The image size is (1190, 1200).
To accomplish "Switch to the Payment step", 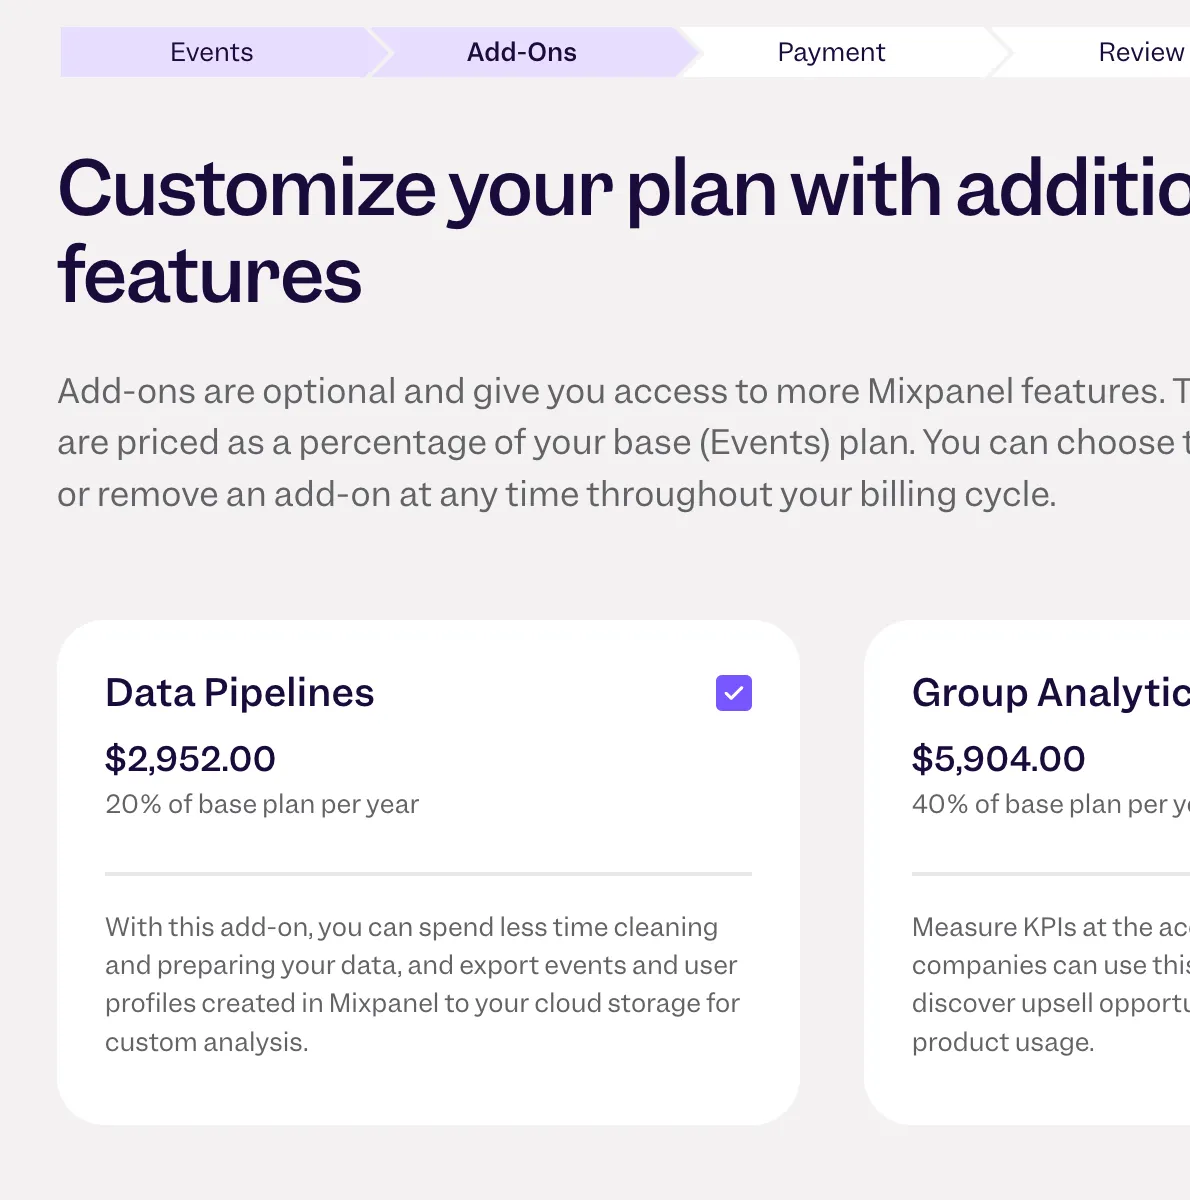I will point(831,52).
